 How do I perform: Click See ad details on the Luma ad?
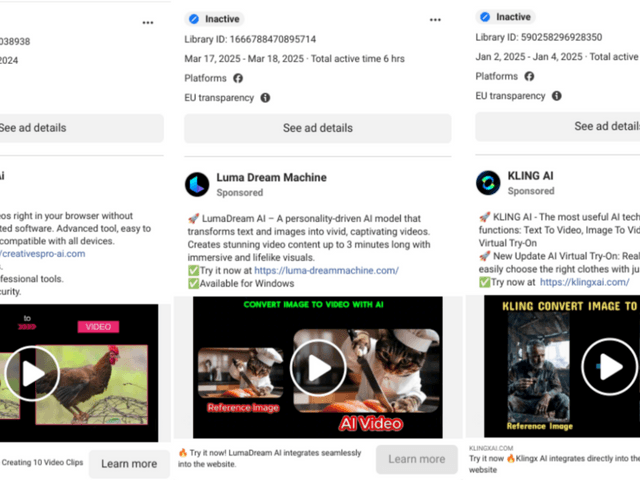(x=318, y=128)
